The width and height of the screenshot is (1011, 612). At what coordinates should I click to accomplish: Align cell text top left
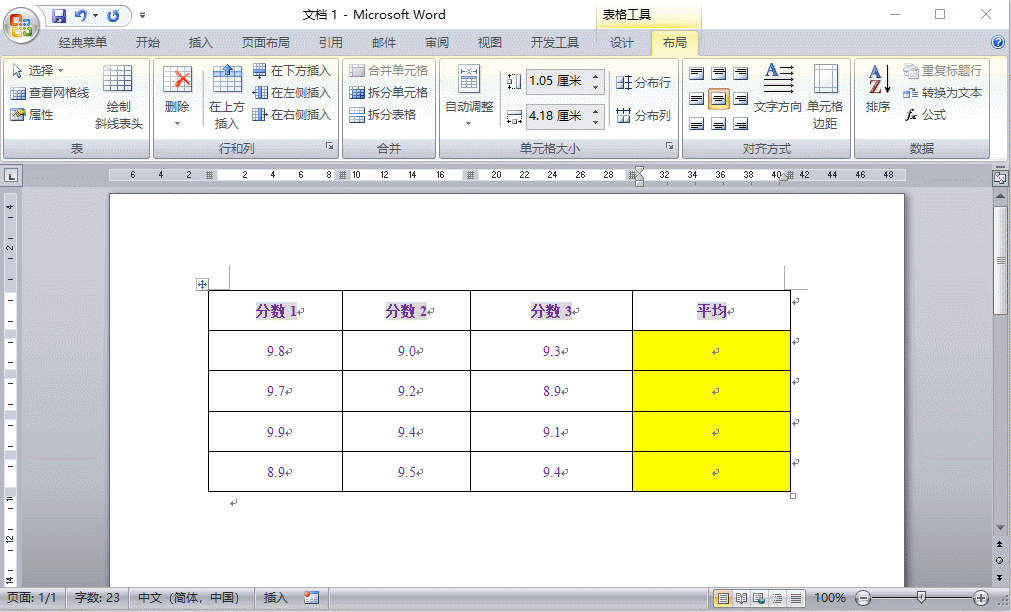(x=696, y=73)
